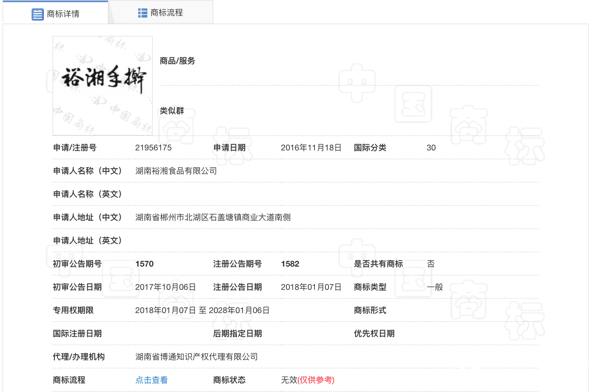Click the 专用权期限 label

click(x=73, y=310)
